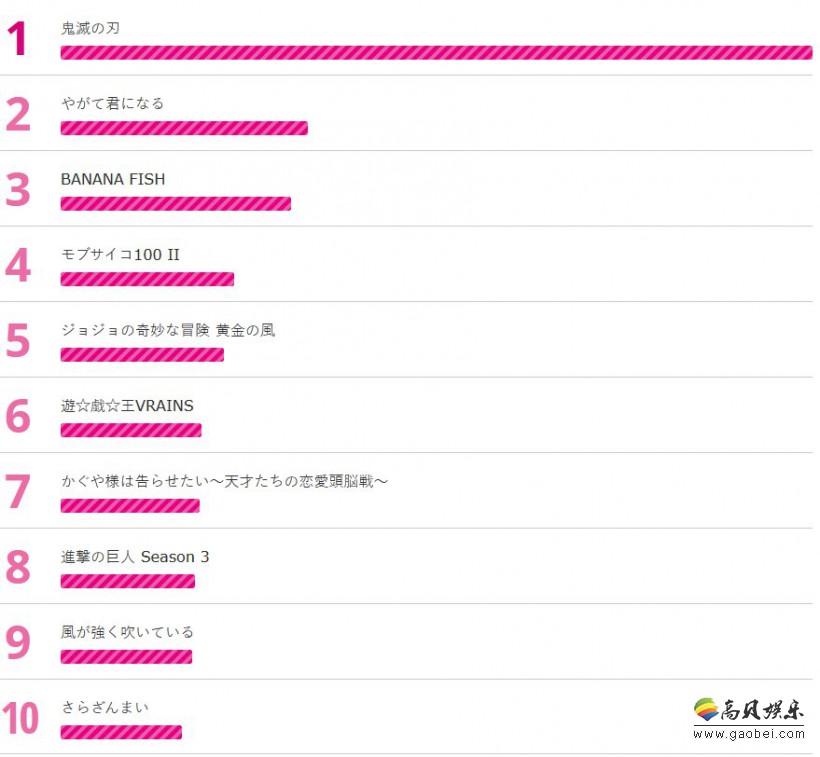Screen dimensions: 820x757
Task: Click the さらざんまい vote bar
Action: click(121, 732)
